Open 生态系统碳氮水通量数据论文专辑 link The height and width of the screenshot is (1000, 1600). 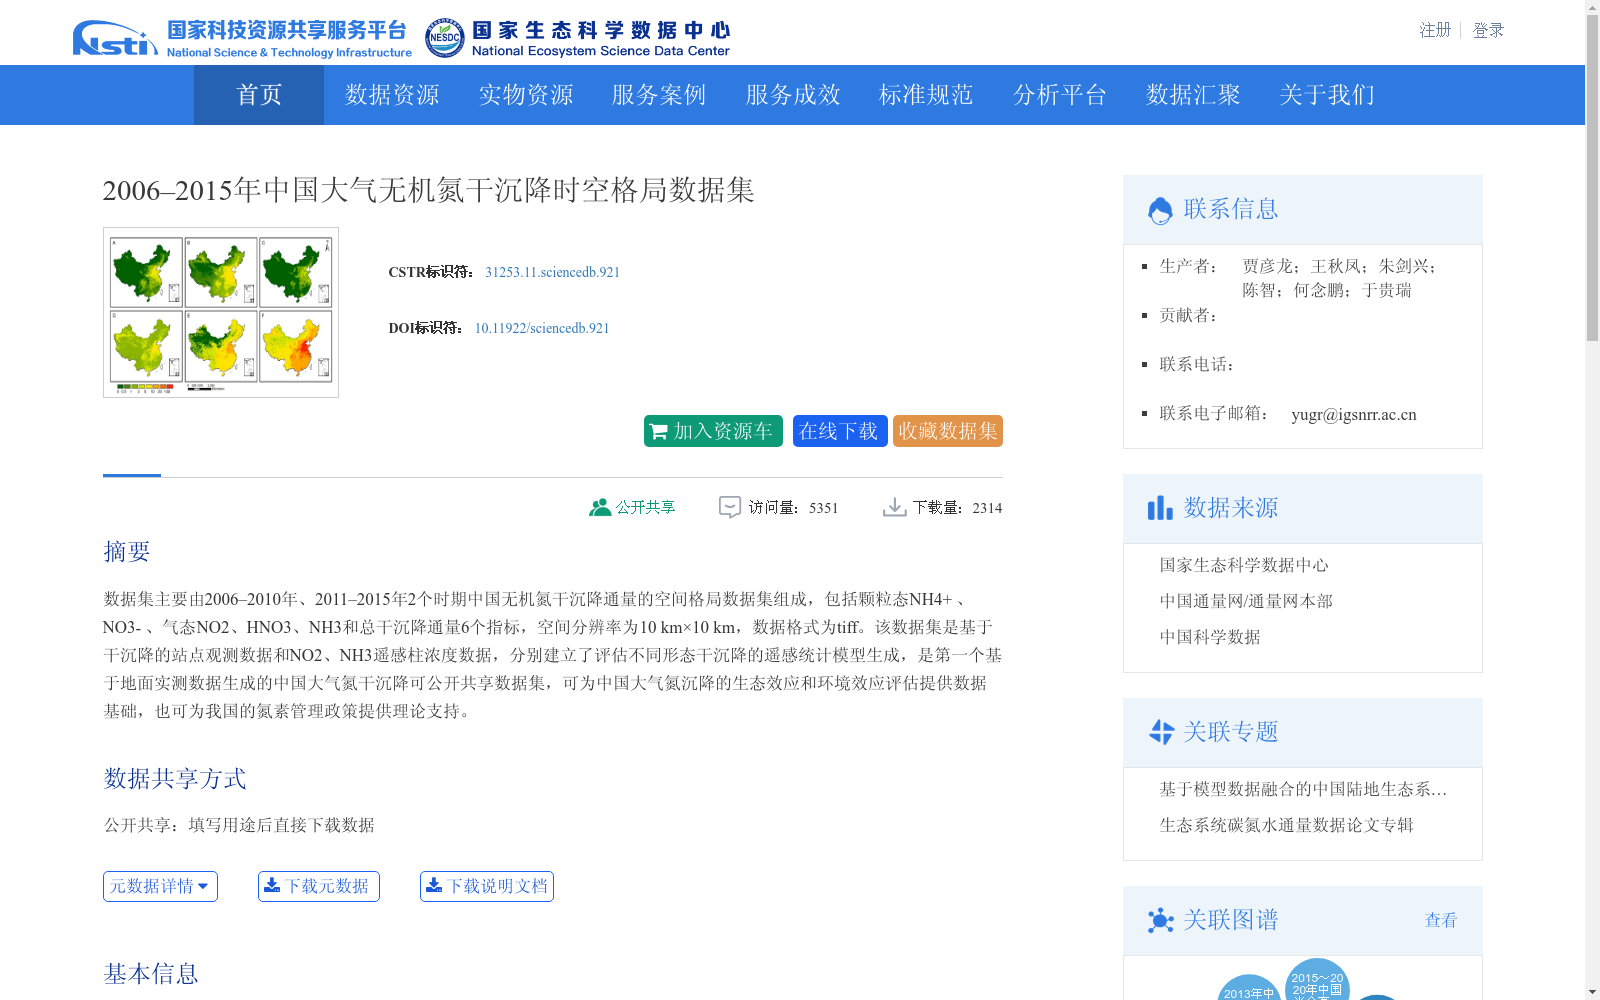point(1286,825)
